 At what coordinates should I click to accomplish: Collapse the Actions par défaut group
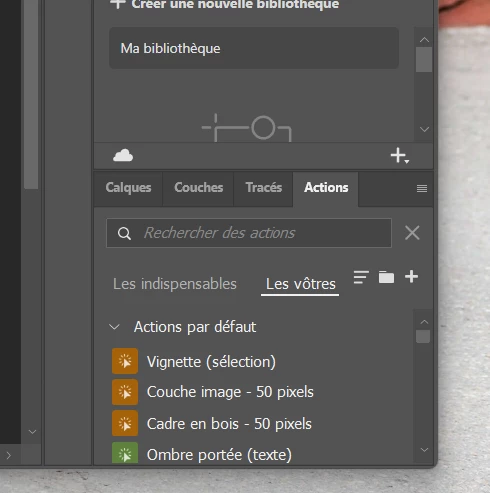pyautogui.click(x=114, y=327)
